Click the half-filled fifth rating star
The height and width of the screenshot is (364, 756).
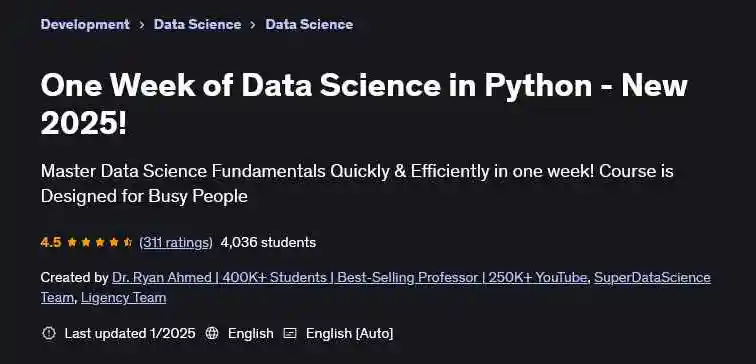pos(128,242)
